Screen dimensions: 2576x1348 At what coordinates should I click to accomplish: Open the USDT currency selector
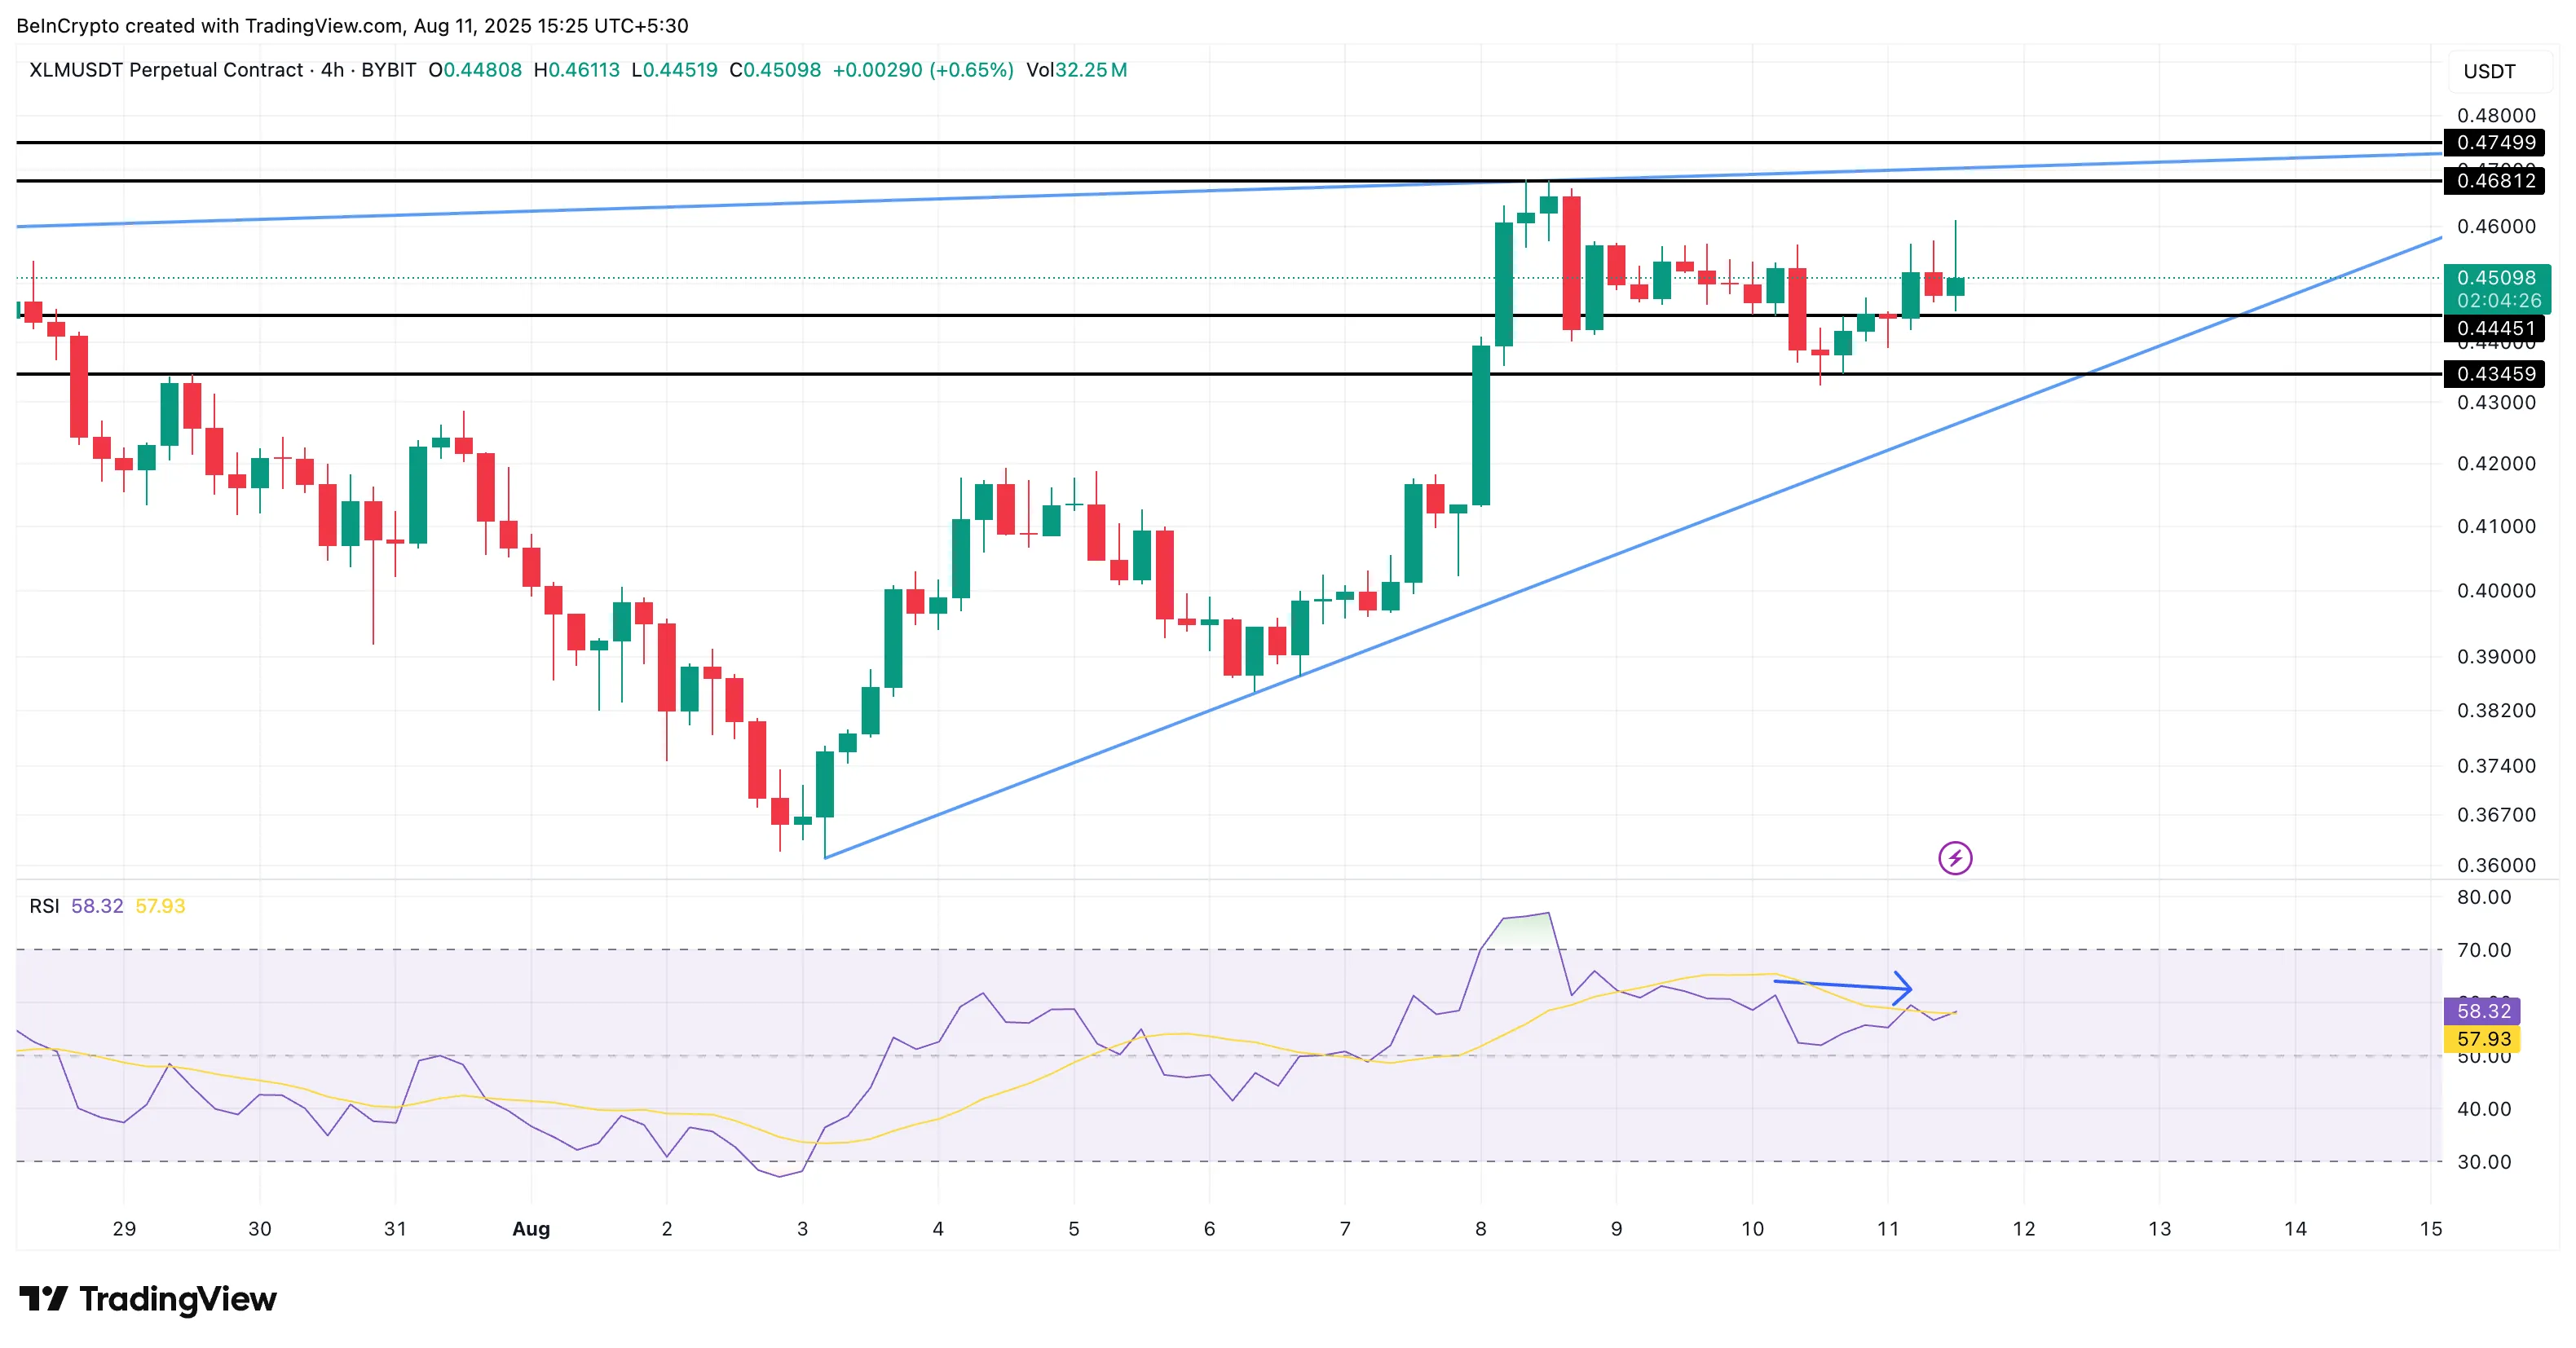[x=2490, y=71]
